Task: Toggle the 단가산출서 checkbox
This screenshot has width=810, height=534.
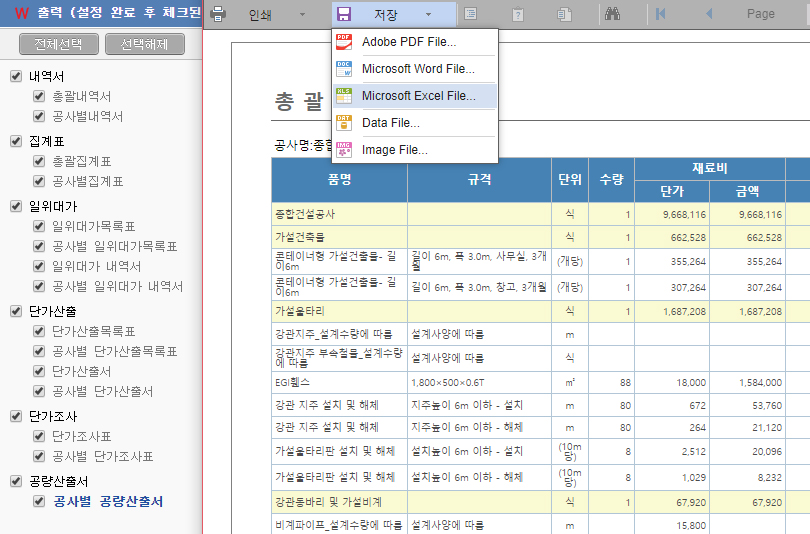Action: coord(39,371)
